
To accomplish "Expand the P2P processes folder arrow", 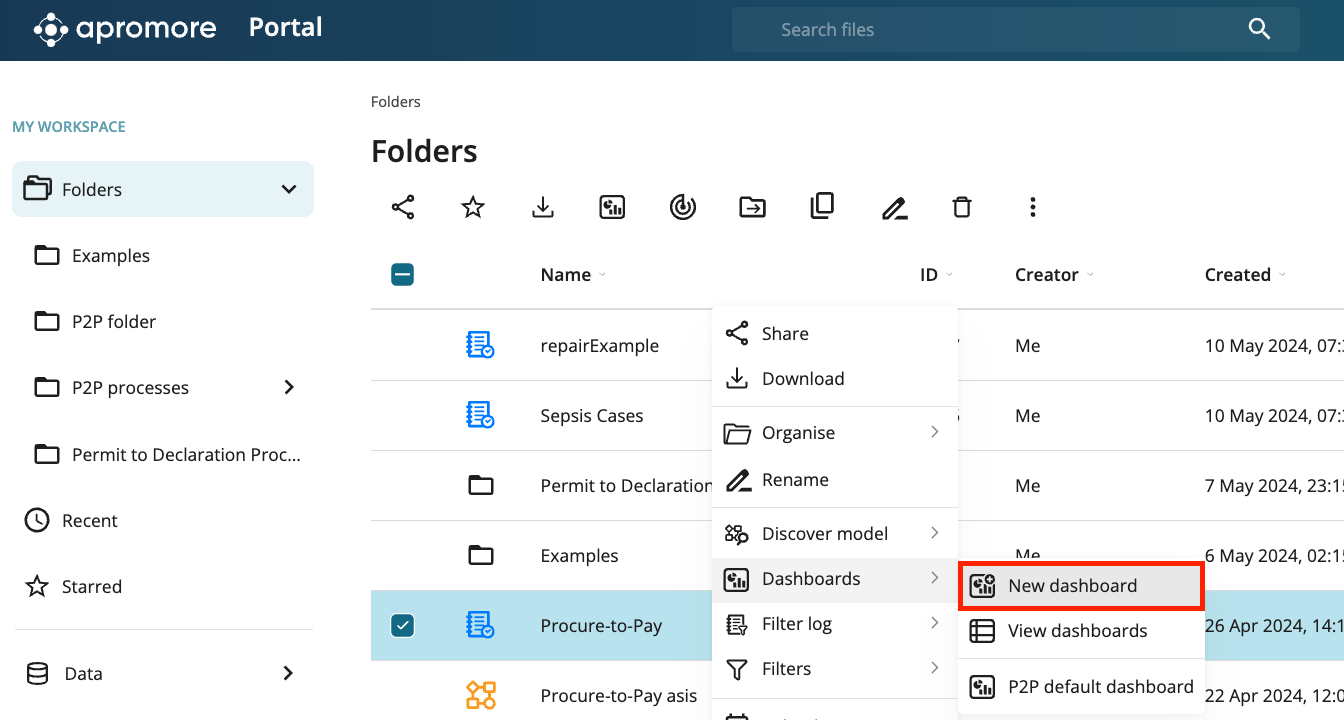I will pyautogui.click(x=289, y=387).
